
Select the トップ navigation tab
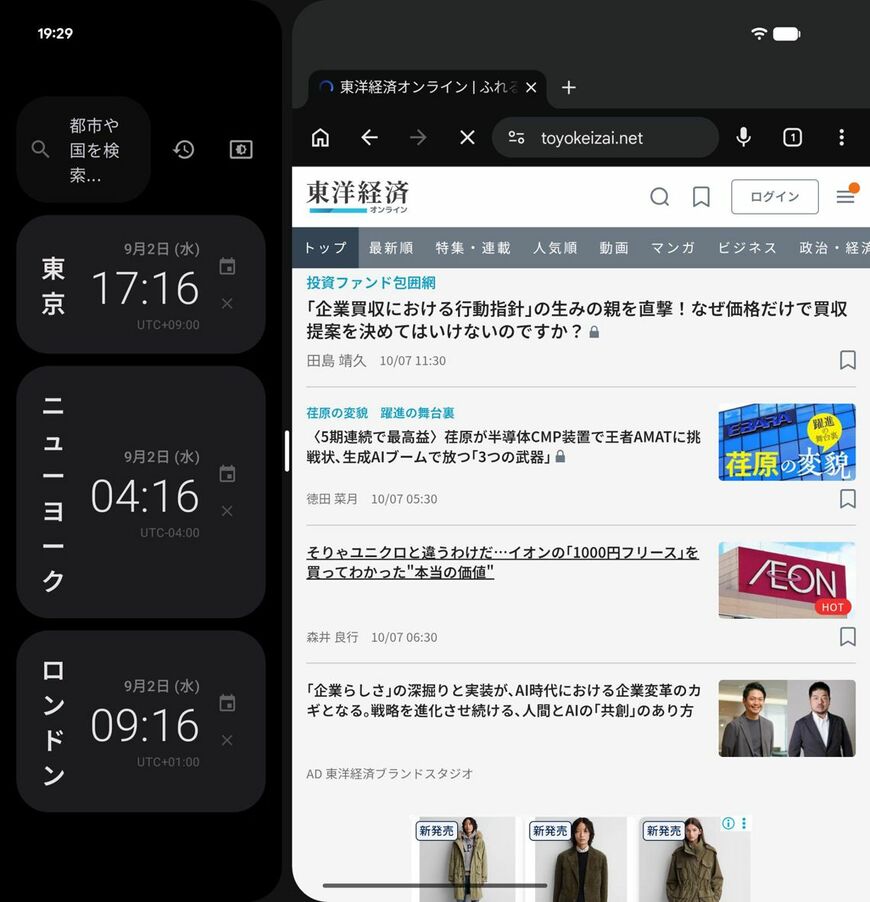click(325, 248)
